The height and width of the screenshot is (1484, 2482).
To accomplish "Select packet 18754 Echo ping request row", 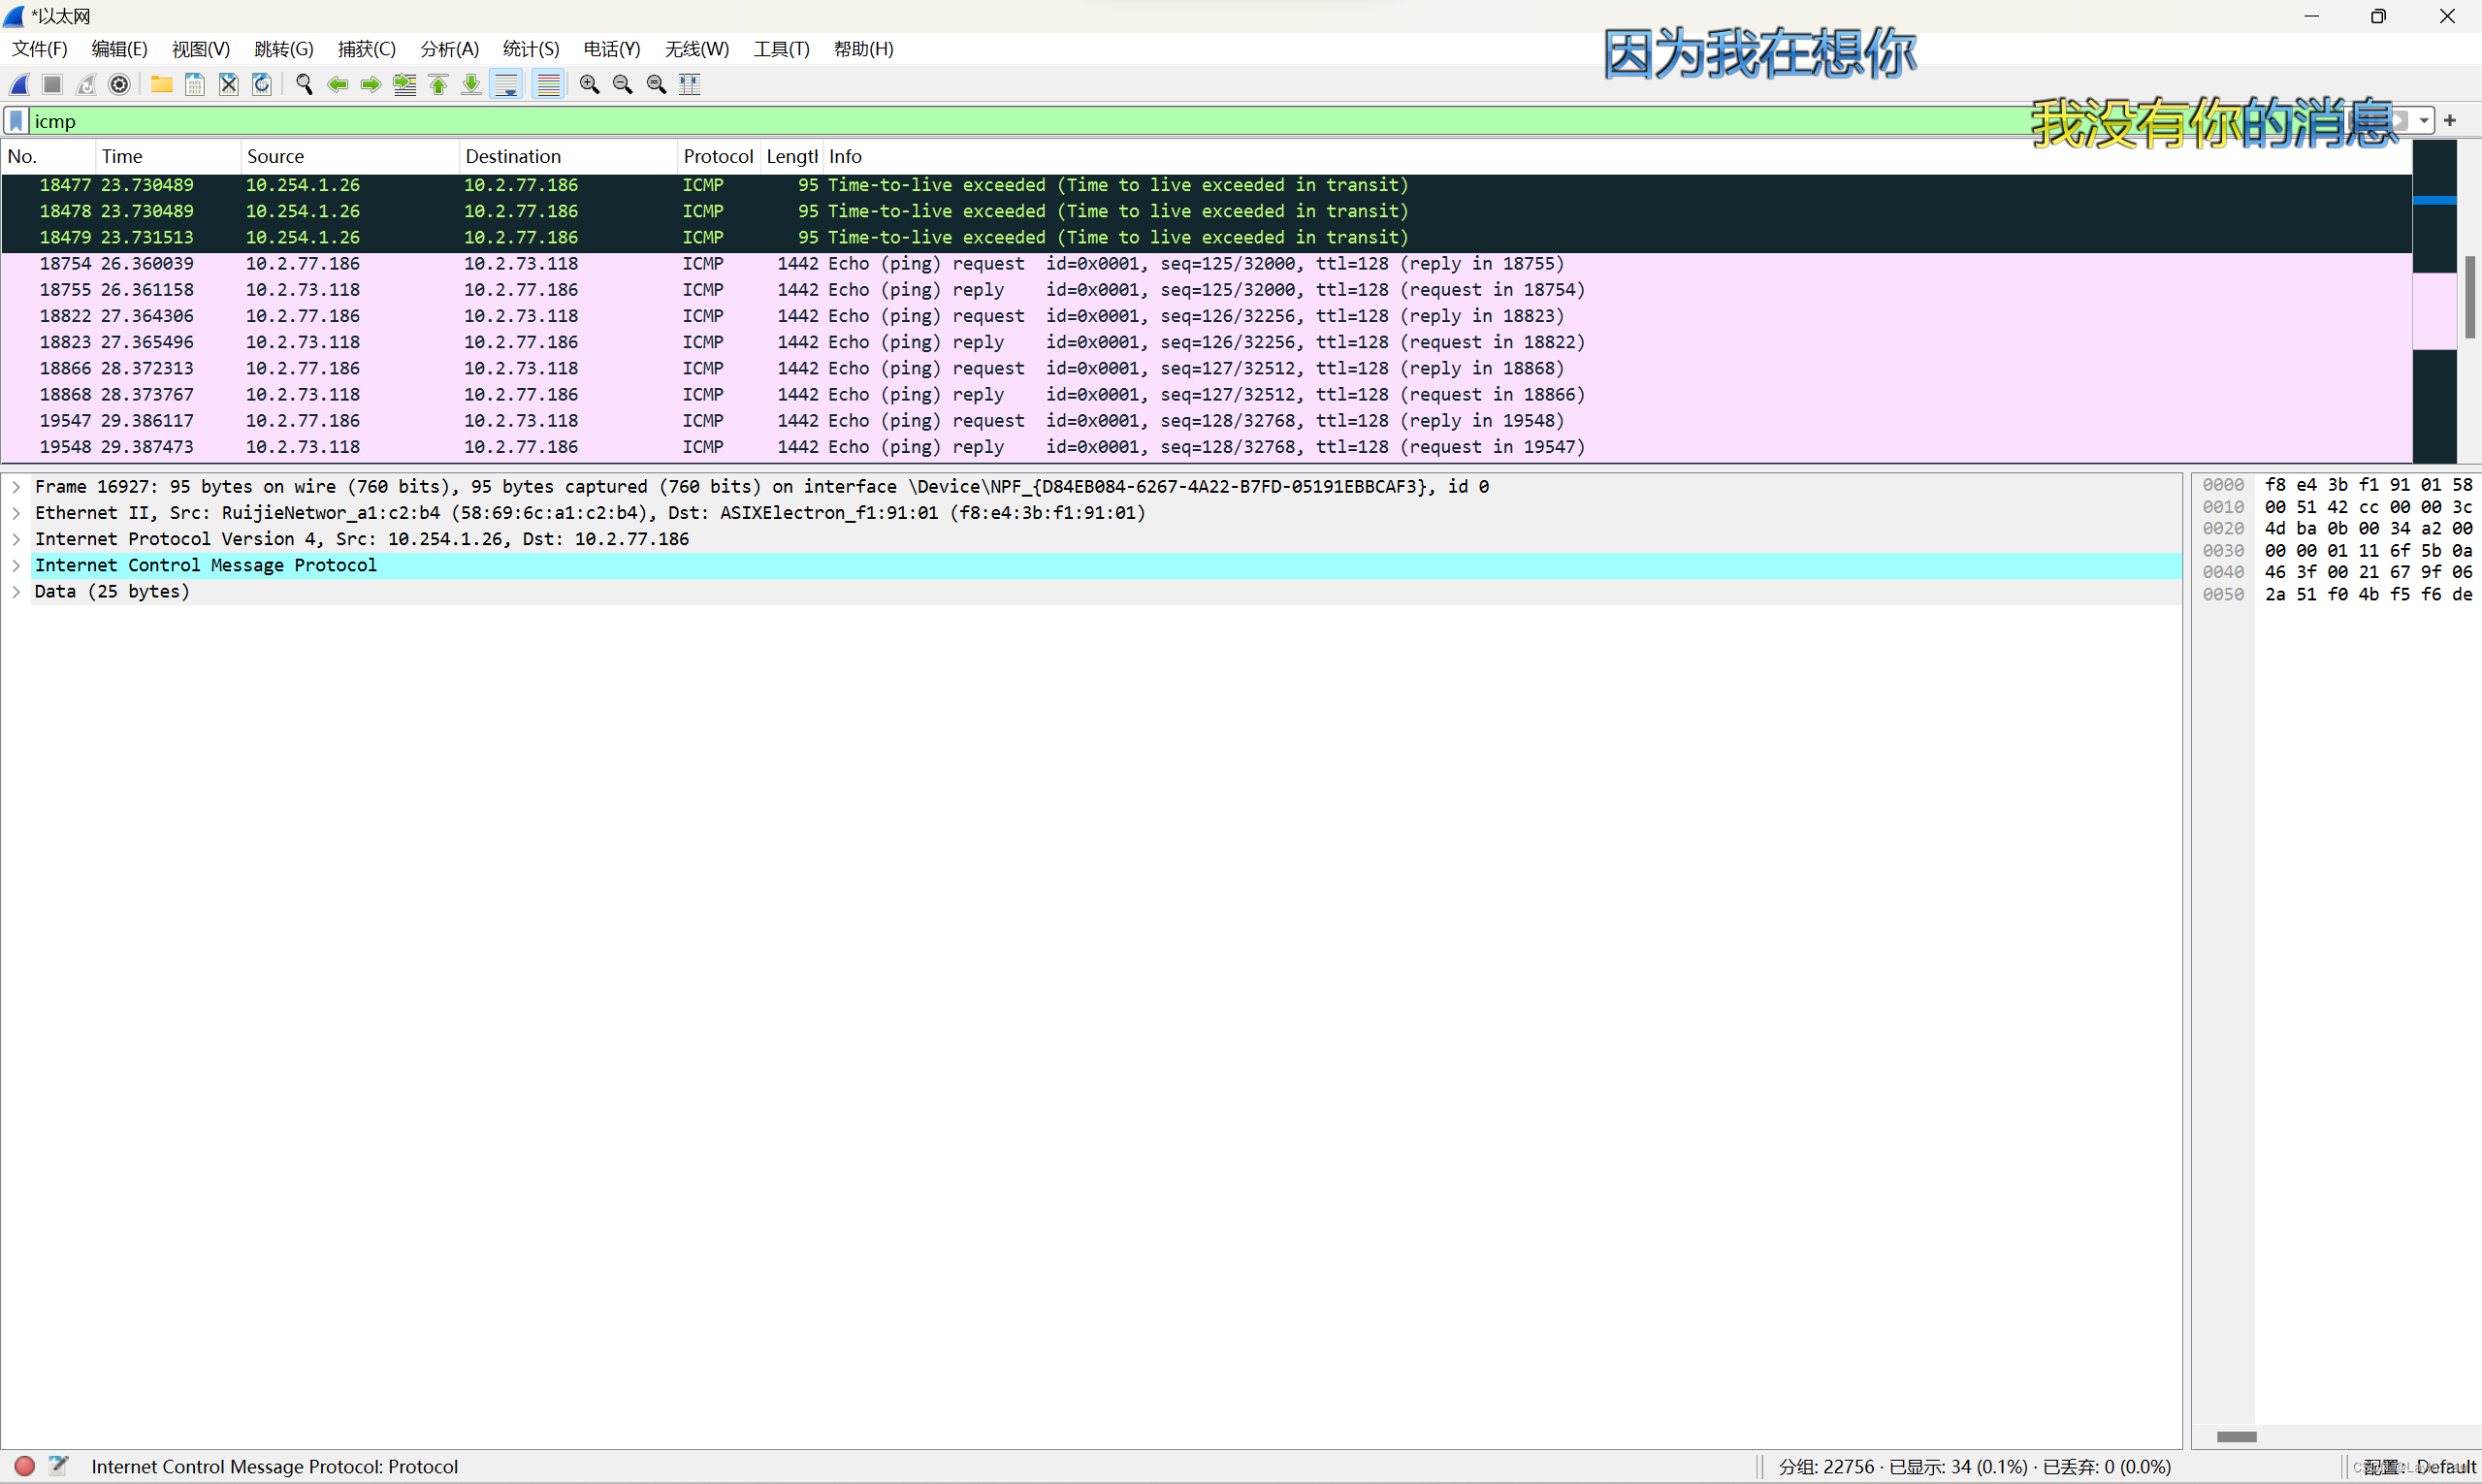I will [x=1206, y=264].
